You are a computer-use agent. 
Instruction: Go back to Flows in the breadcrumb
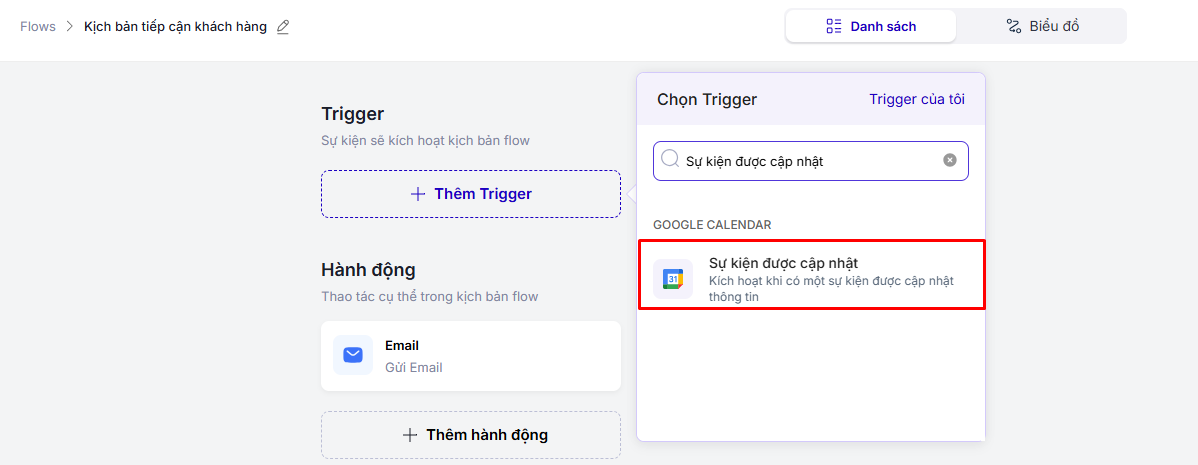38,27
